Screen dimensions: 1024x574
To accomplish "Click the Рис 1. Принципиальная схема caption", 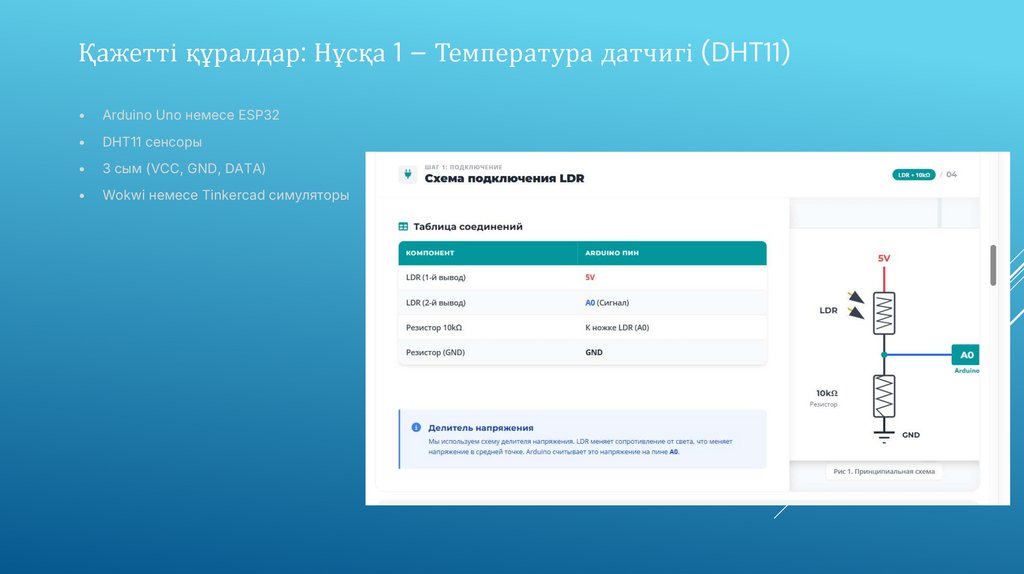I will [x=884, y=471].
